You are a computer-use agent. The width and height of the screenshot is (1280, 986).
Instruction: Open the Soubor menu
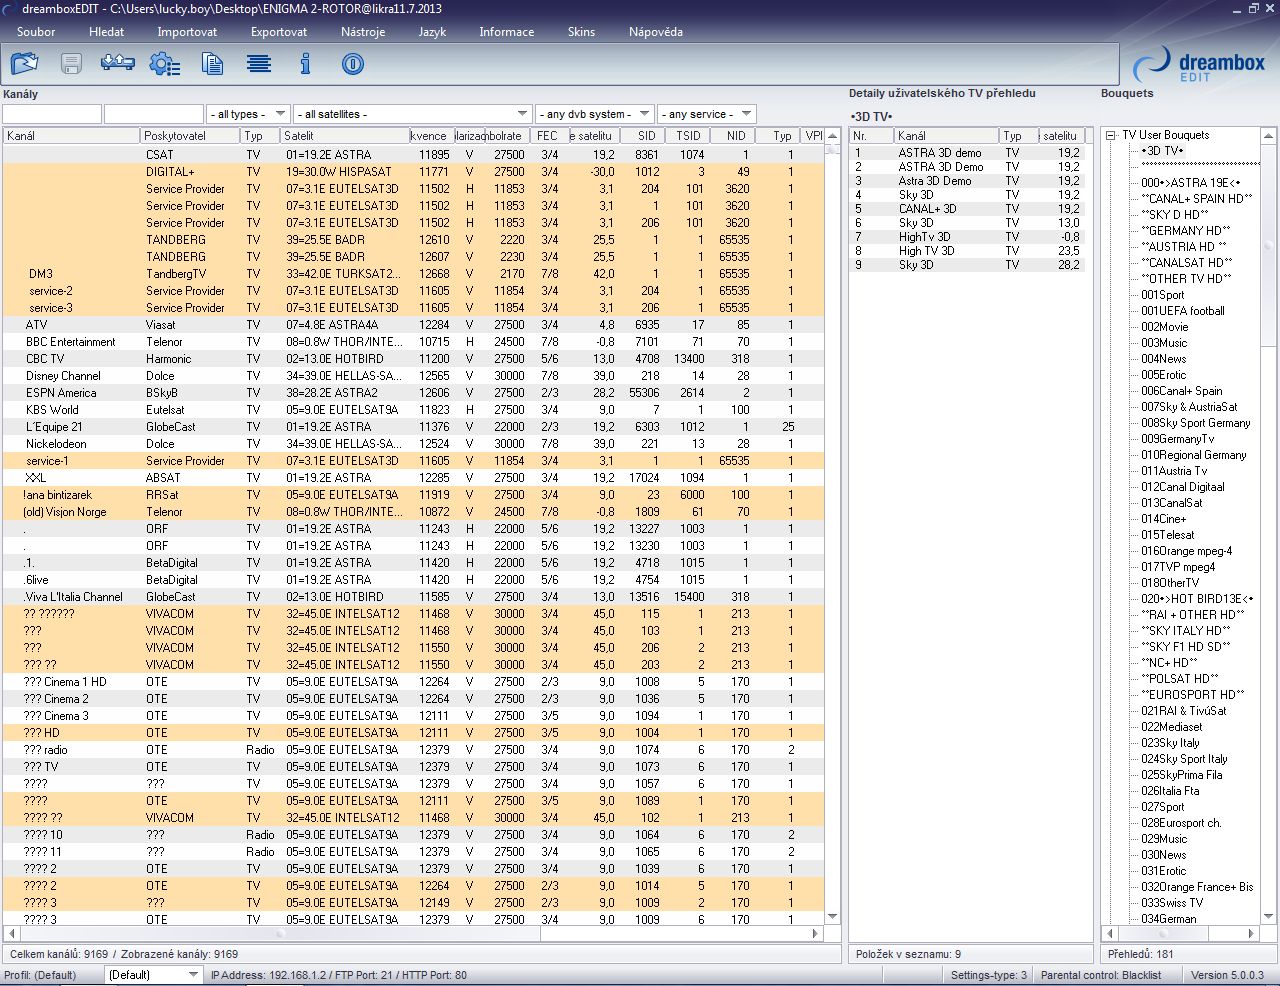click(x=36, y=32)
